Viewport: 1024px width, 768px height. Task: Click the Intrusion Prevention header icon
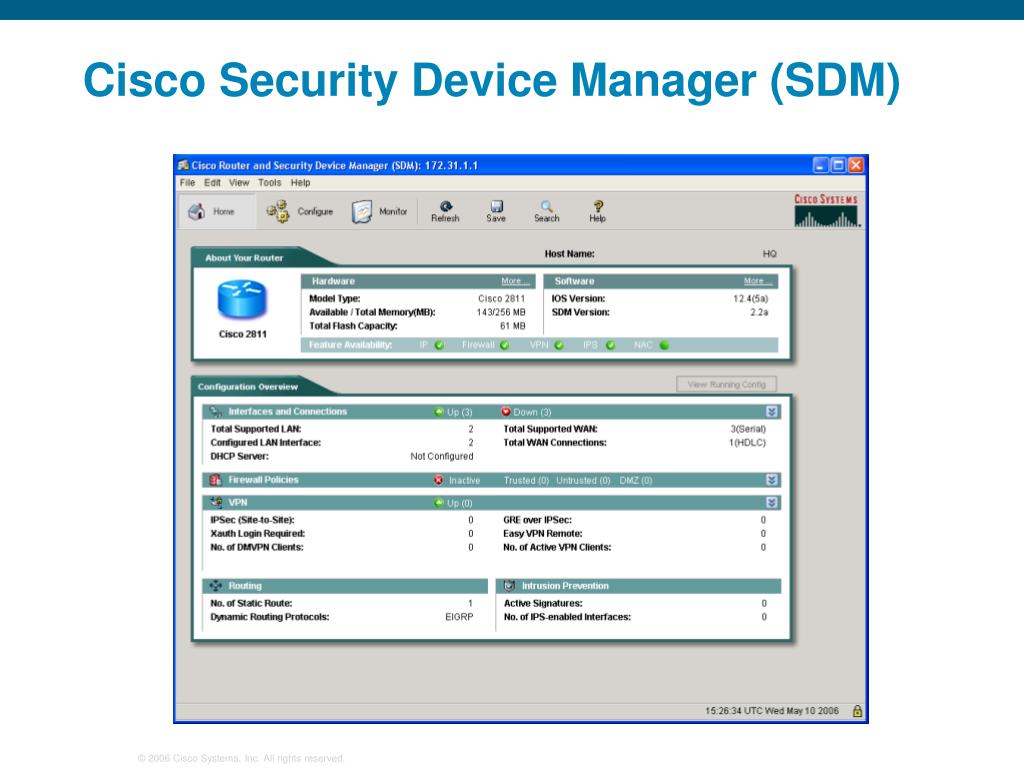509,586
